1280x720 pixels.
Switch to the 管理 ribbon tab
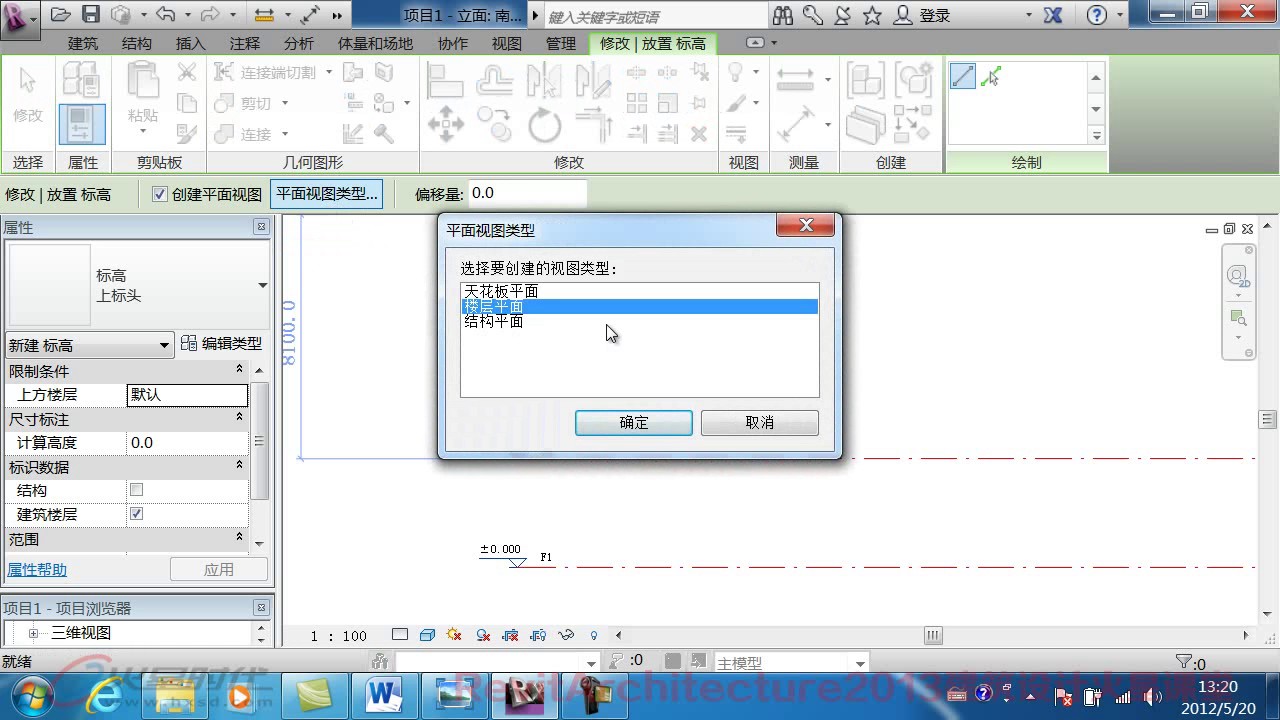click(x=561, y=44)
